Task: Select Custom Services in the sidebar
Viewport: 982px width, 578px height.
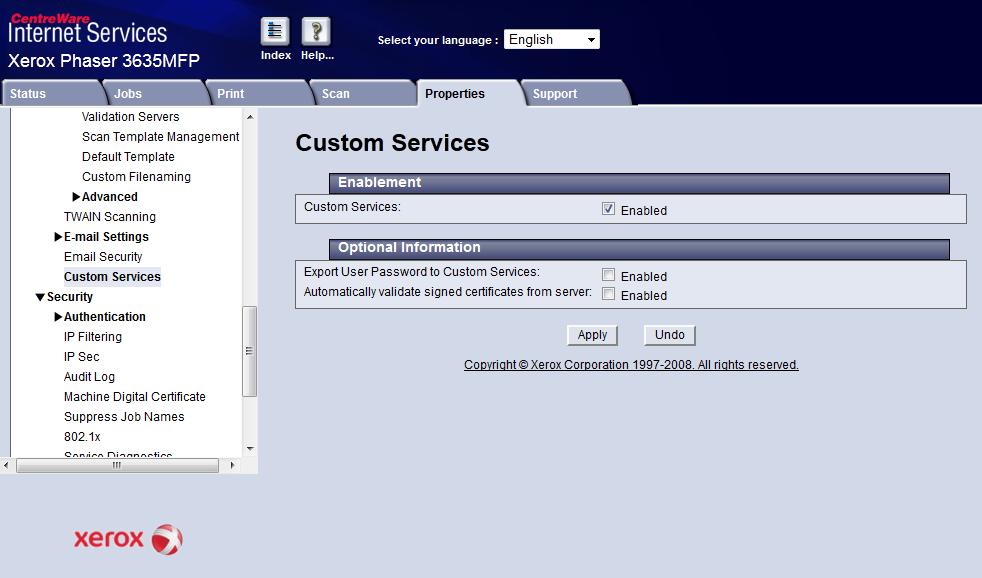Action: (x=112, y=277)
